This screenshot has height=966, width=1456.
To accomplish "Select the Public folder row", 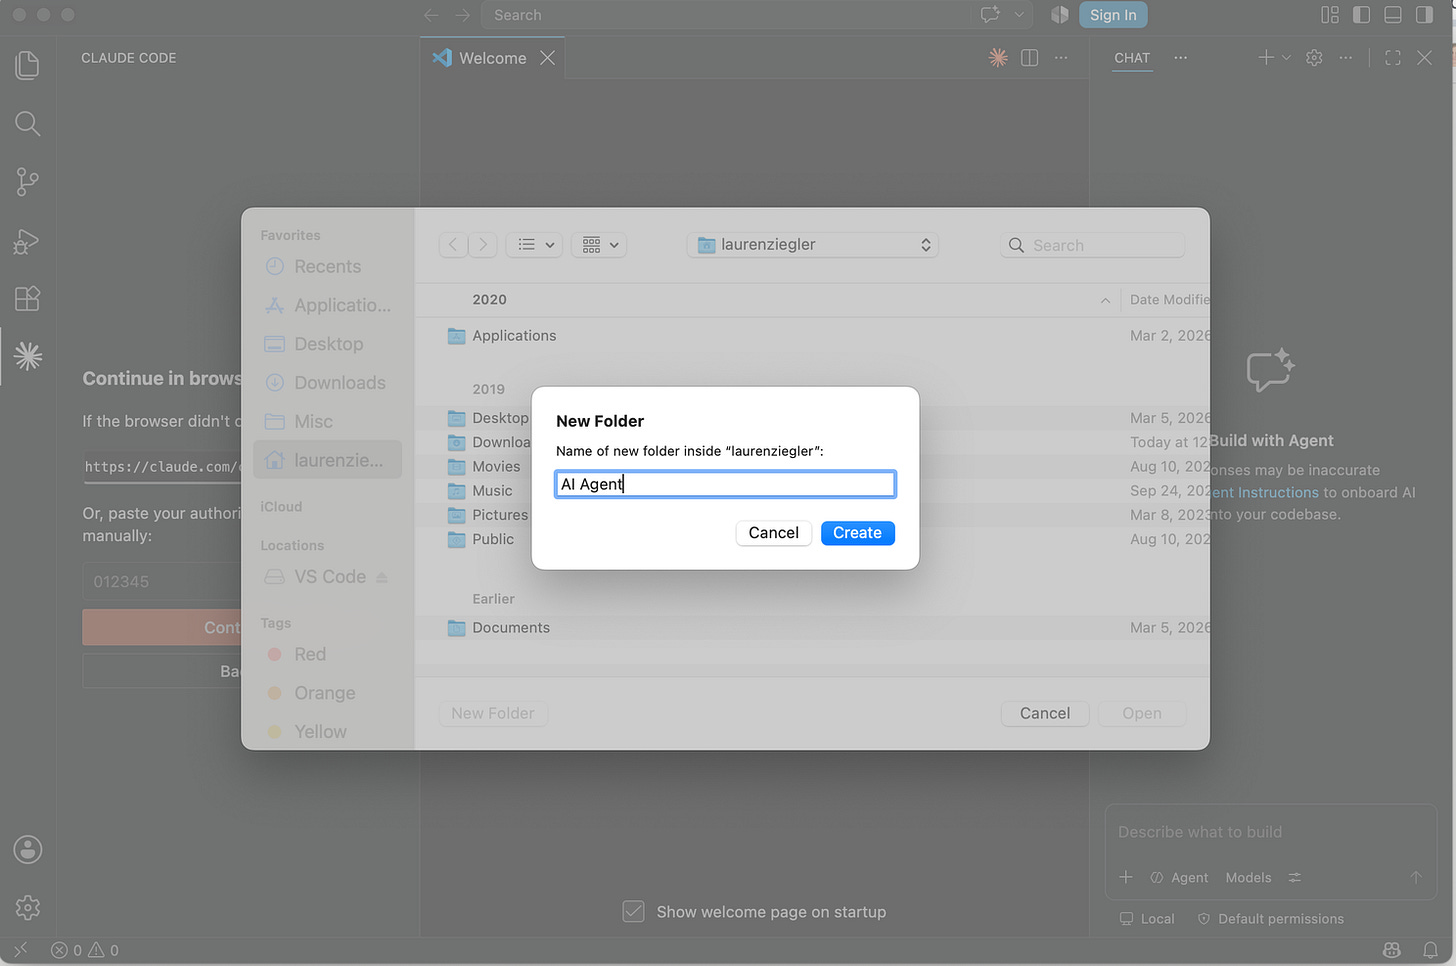I will pyautogui.click(x=812, y=539).
